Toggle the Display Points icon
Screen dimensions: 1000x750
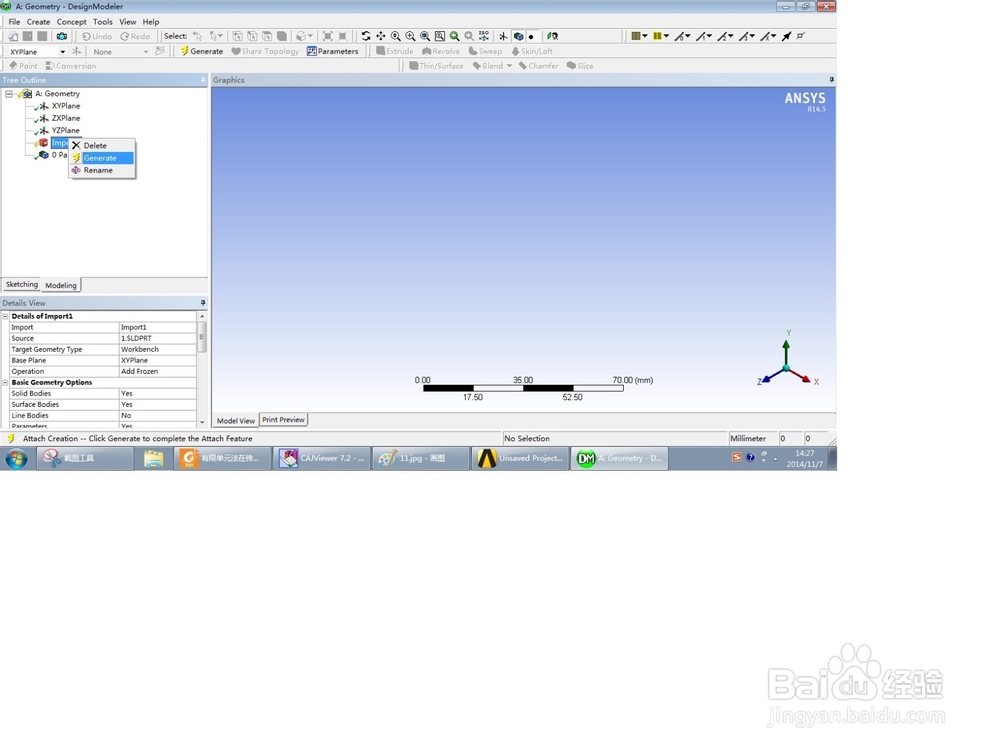(531, 36)
